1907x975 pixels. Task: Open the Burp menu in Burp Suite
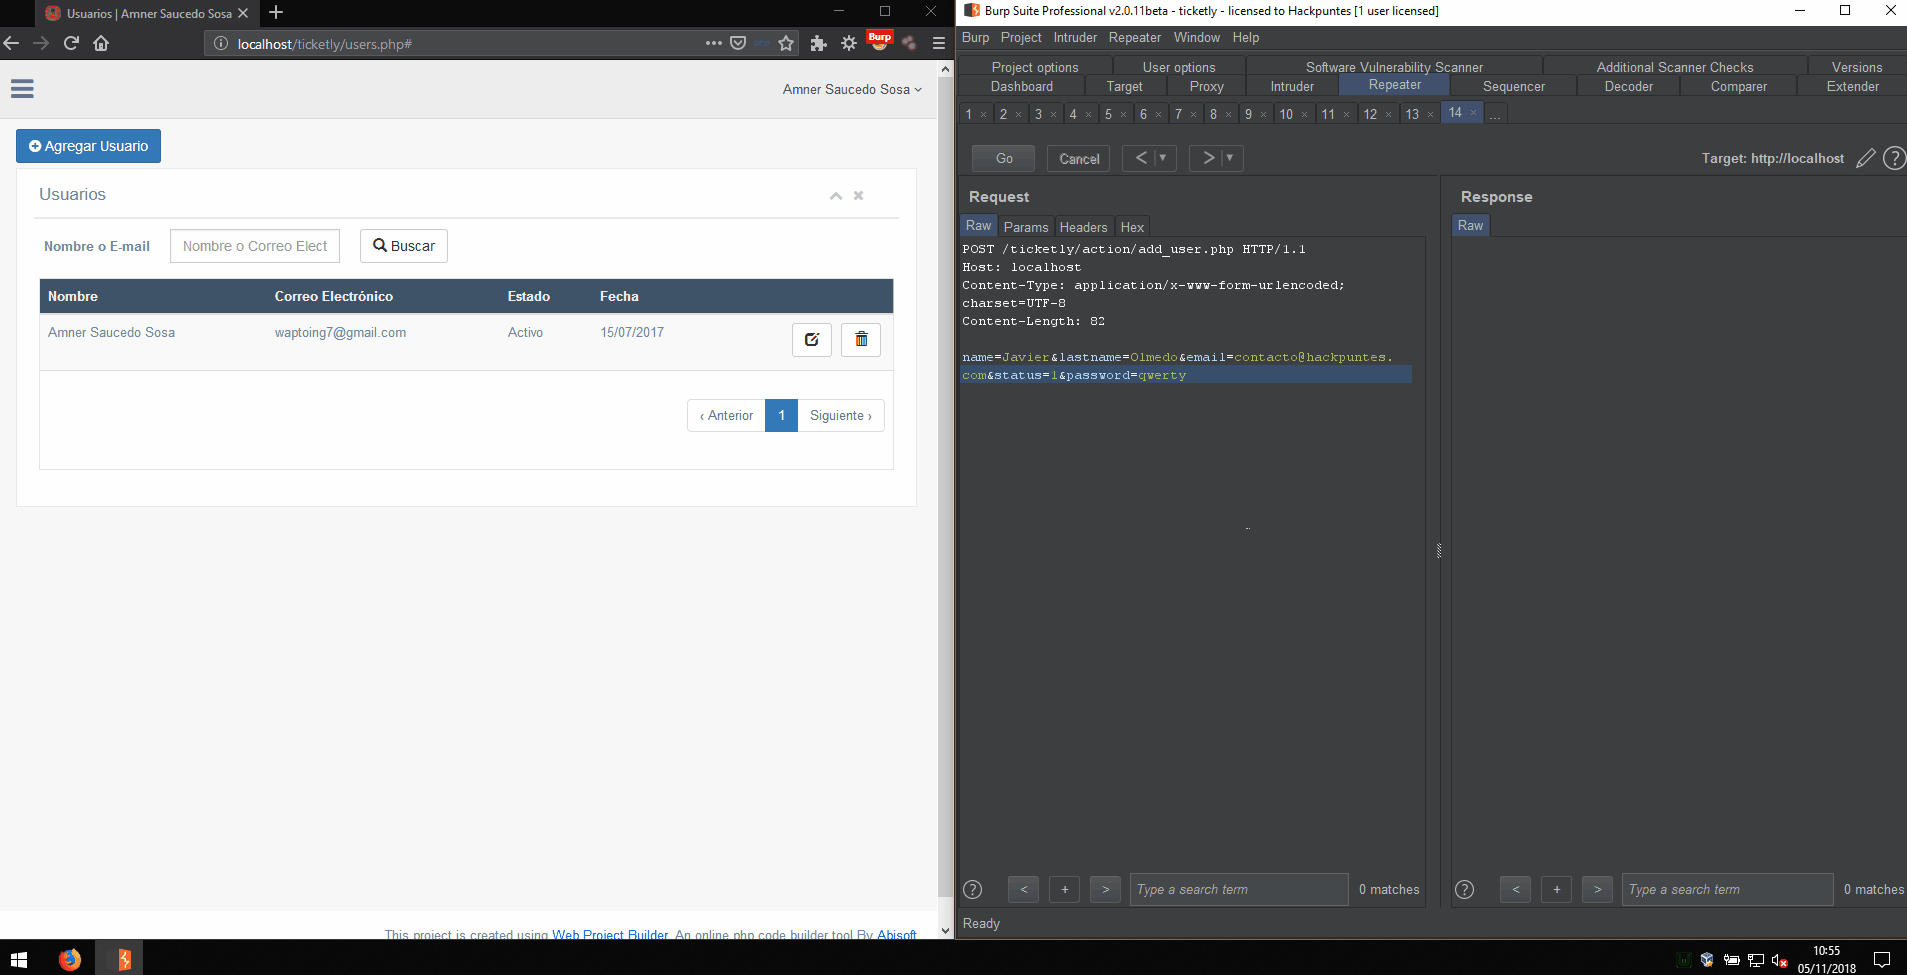(x=975, y=37)
